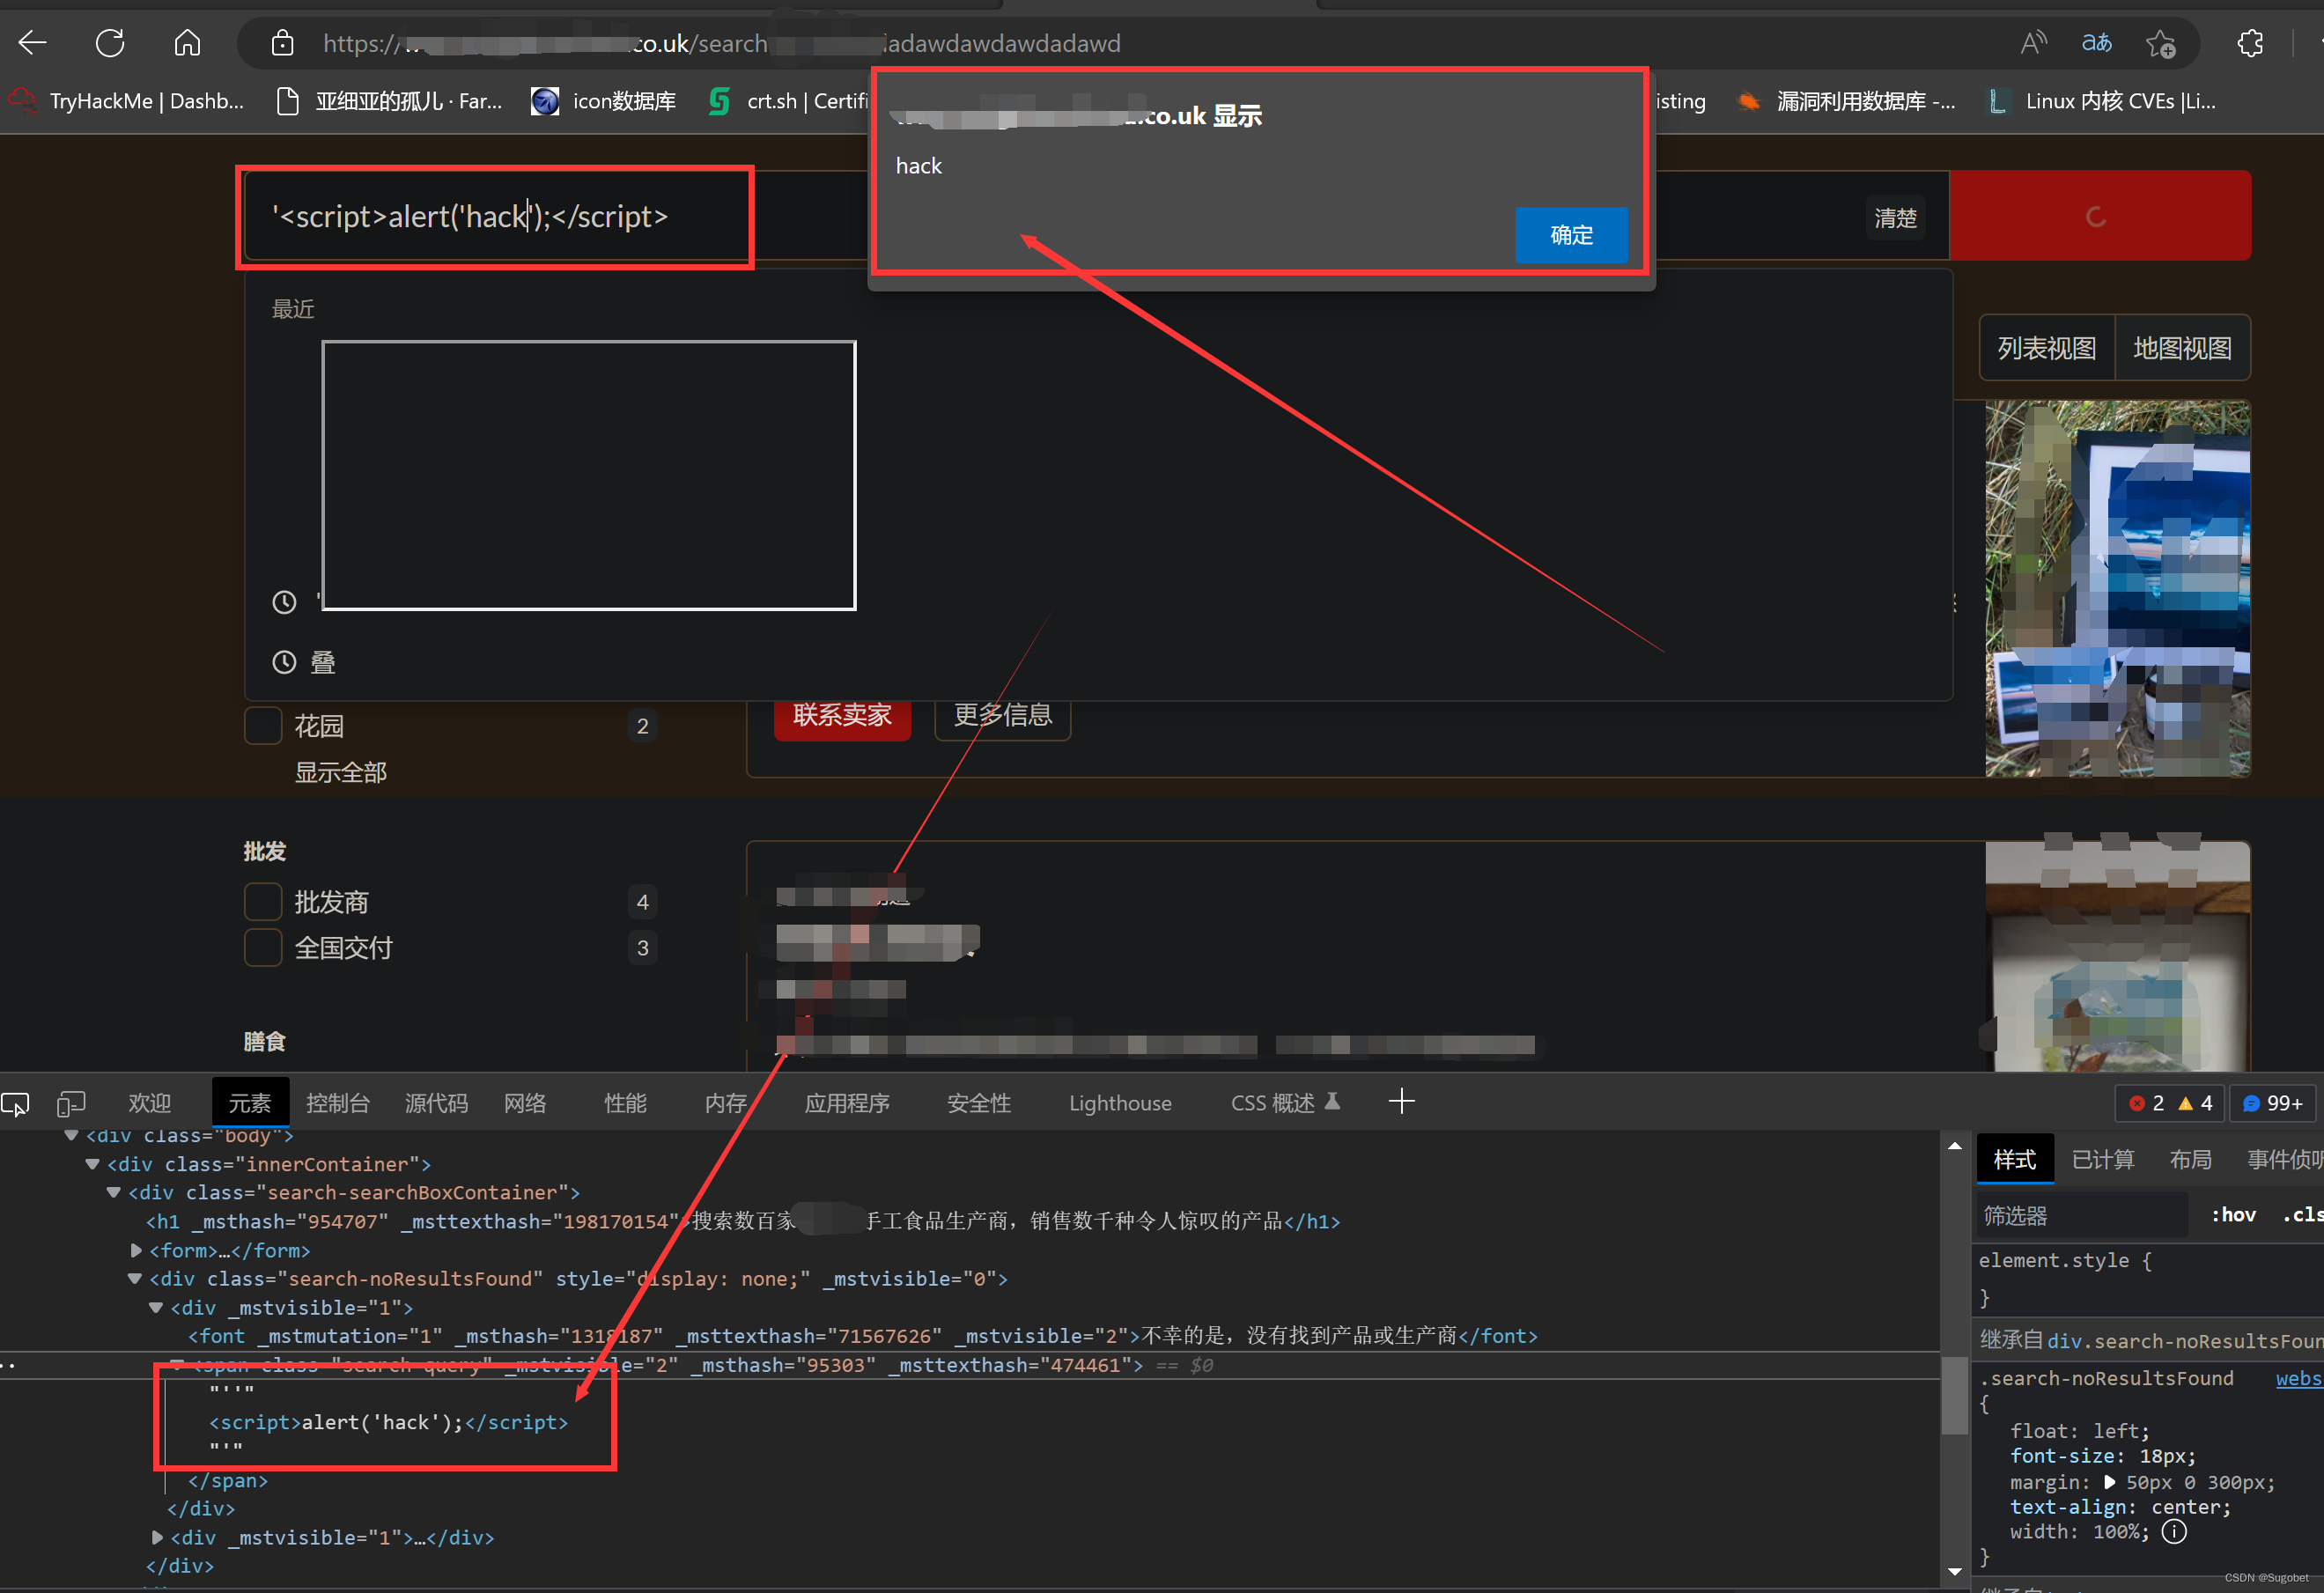
Task: Switch to the Lighthouse tab
Action: tap(1120, 1103)
